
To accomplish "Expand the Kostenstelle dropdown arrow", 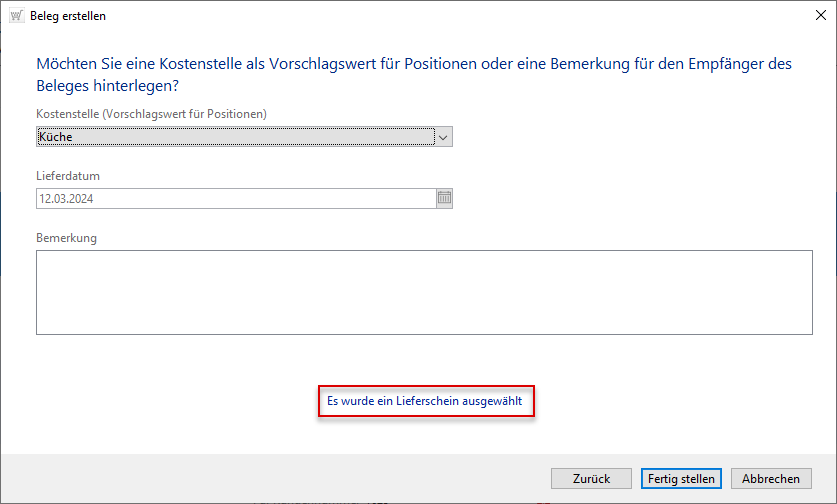I will tap(444, 137).
